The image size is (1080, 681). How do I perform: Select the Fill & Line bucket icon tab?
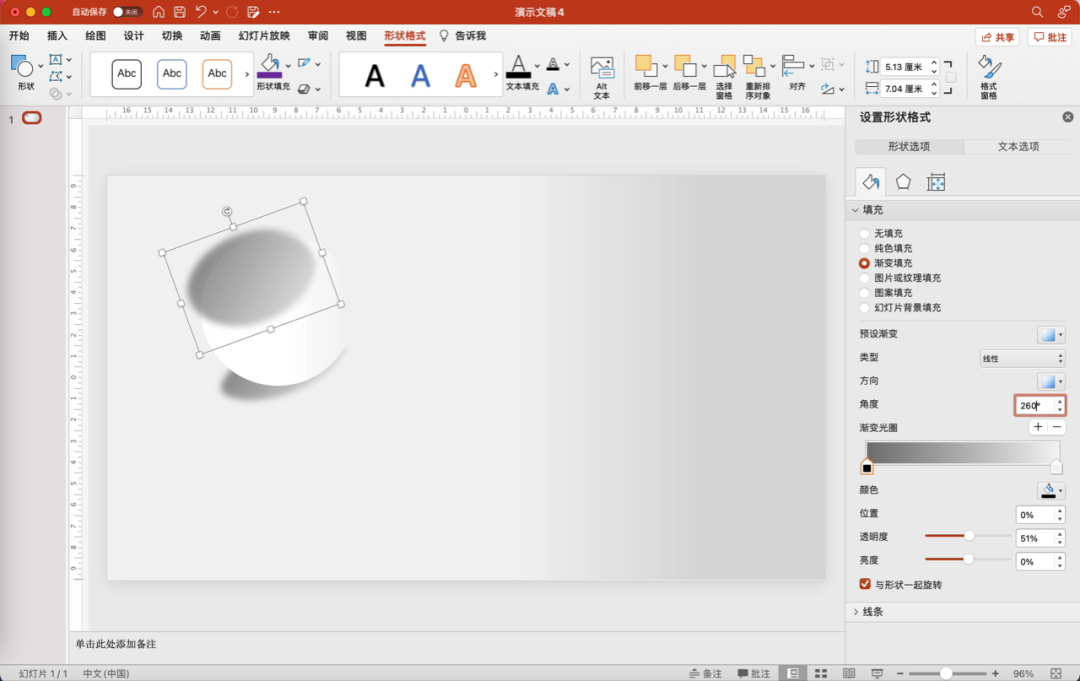point(870,182)
